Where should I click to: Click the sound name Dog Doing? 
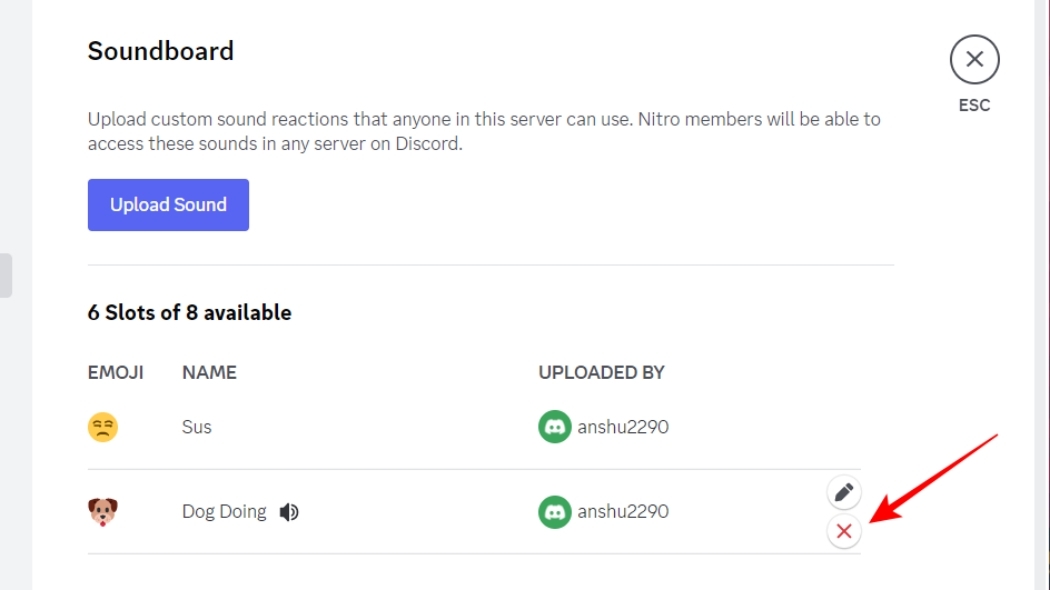[224, 511]
